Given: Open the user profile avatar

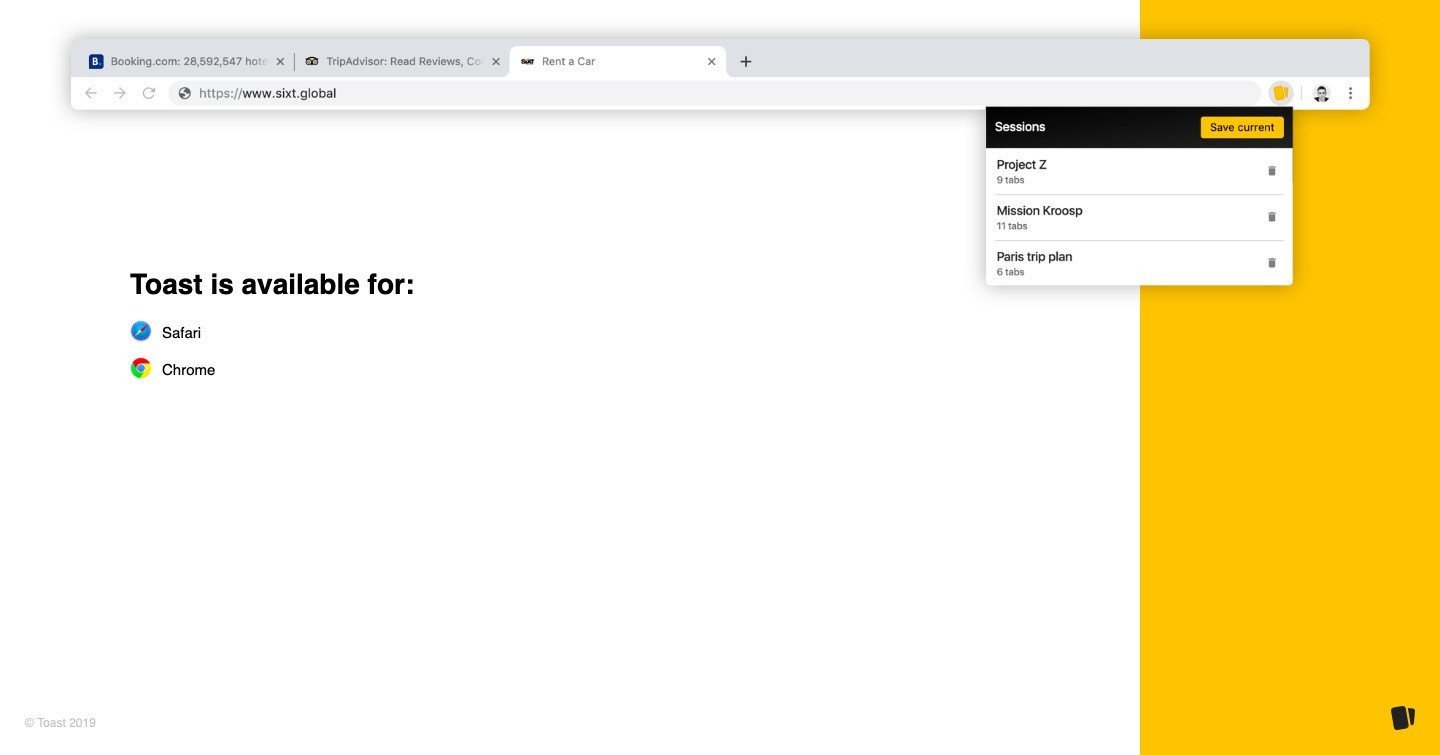Looking at the screenshot, I should click(1321, 93).
